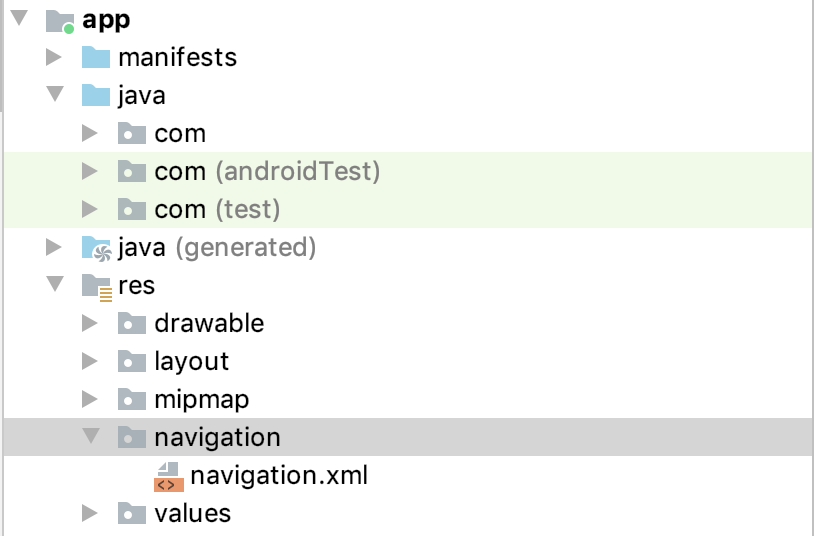This screenshot has width=814, height=536.
Task: Expand the java (generated) folder
Action: click(54, 247)
